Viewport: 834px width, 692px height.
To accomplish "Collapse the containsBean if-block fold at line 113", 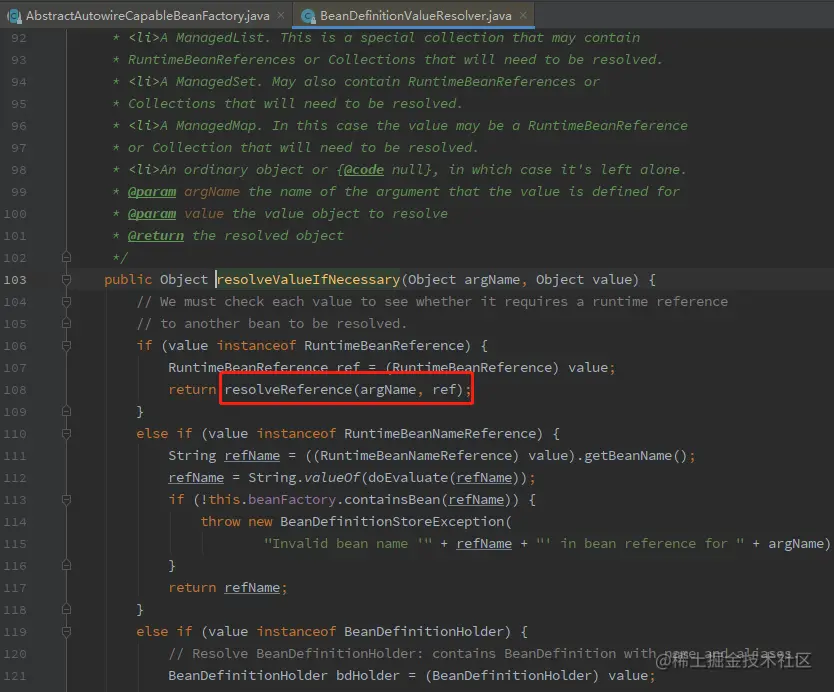I will pos(66,499).
